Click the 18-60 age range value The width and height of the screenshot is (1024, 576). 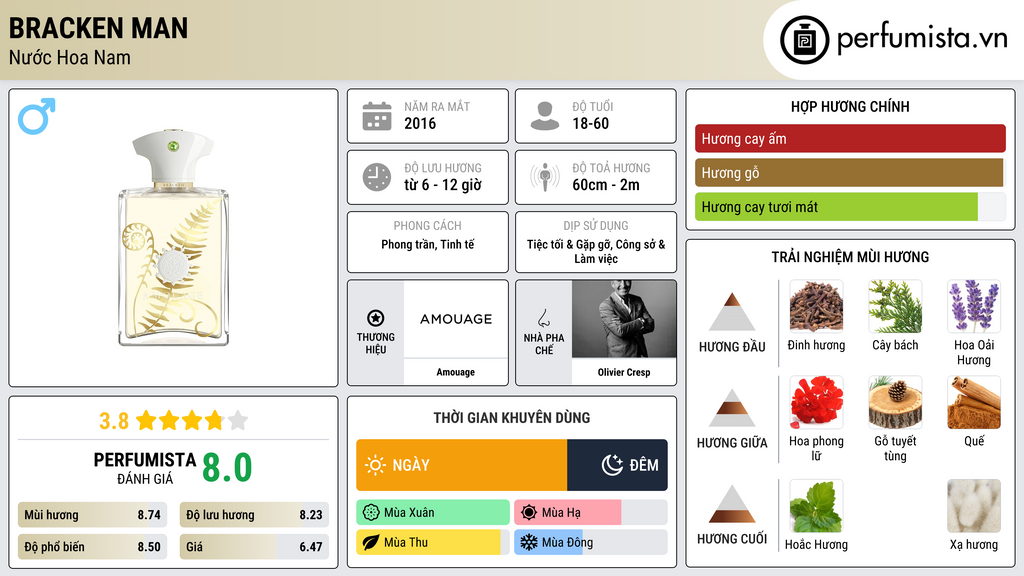pos(590,123)
